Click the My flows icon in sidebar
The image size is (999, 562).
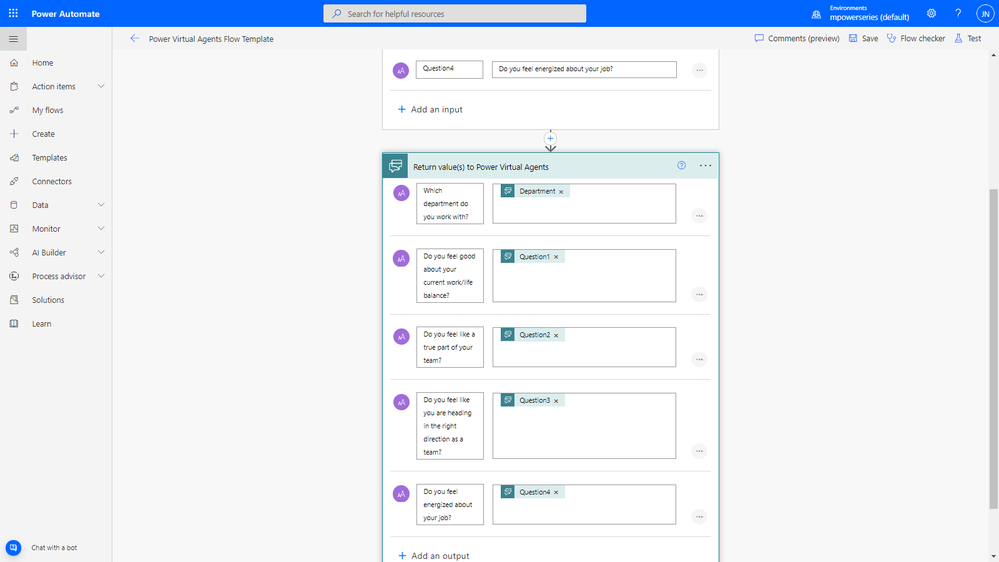(x=14, y=110)
